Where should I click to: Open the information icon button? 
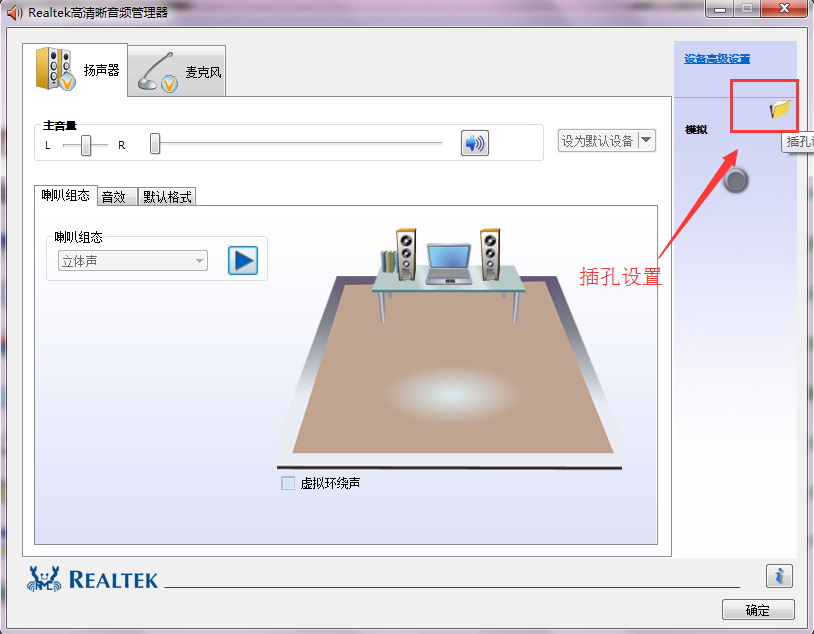coord(779,576)
